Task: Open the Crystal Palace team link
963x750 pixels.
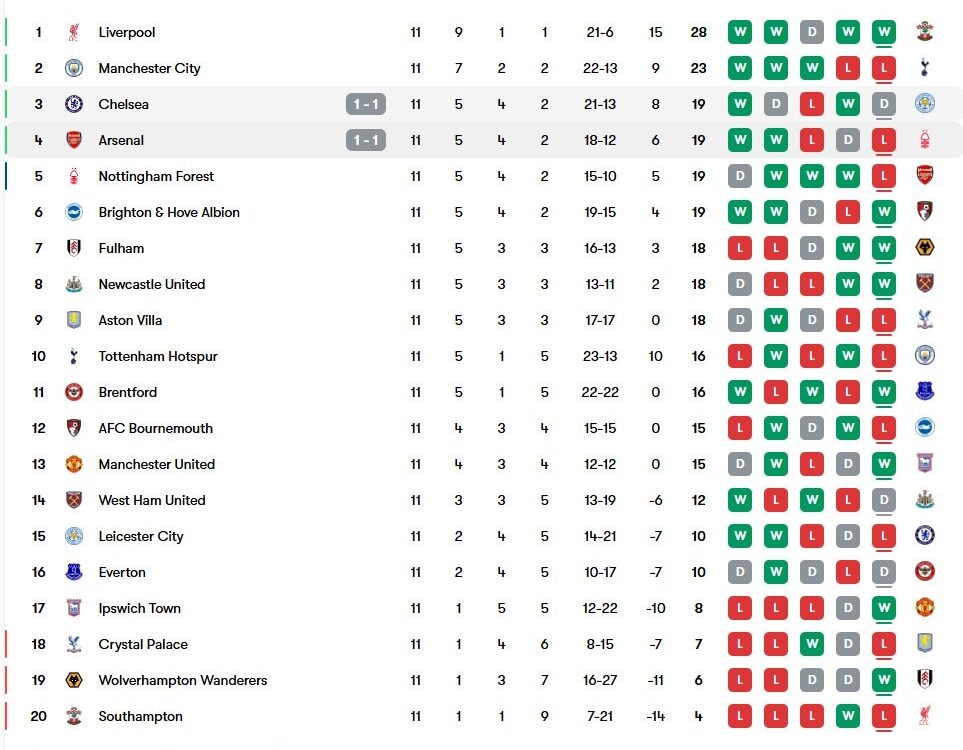Action: click(143, 644)
